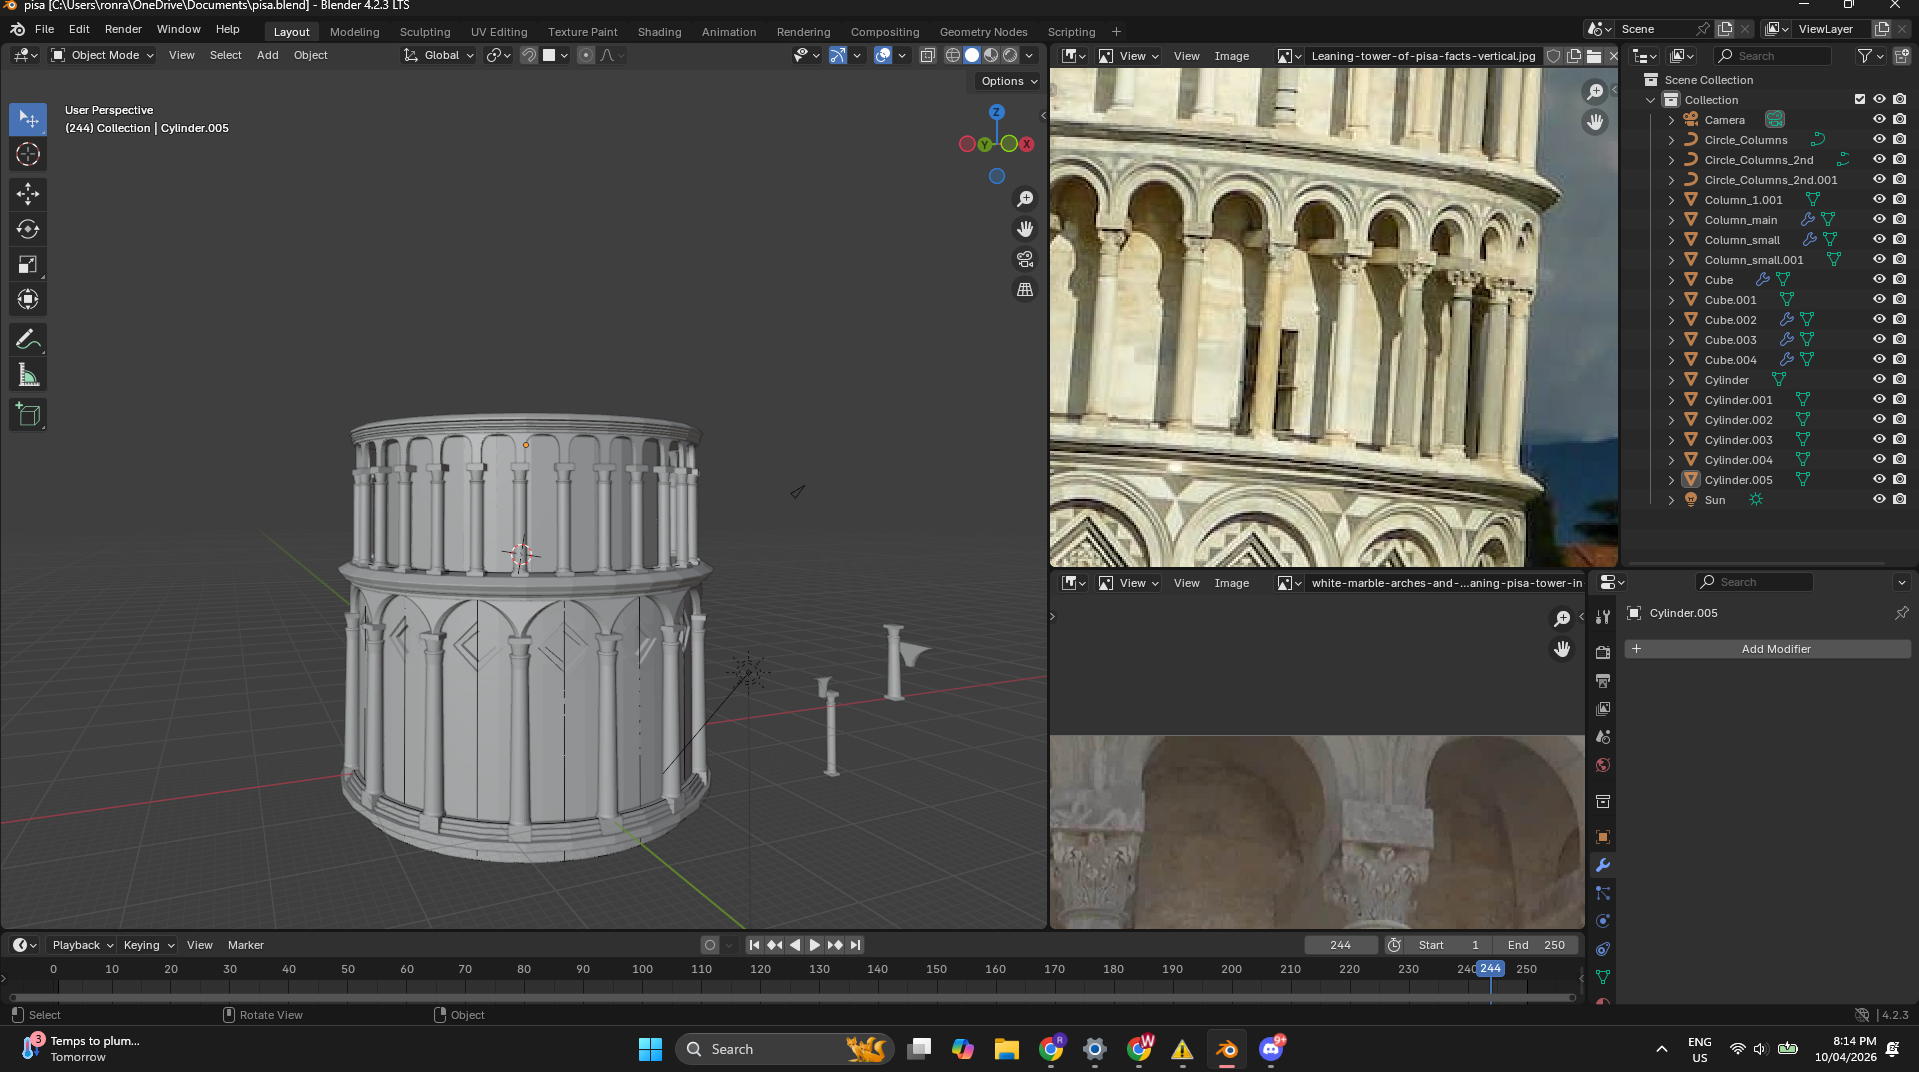
Task: Disable Cube.002 in renders
Action: tap(1899, 319)
